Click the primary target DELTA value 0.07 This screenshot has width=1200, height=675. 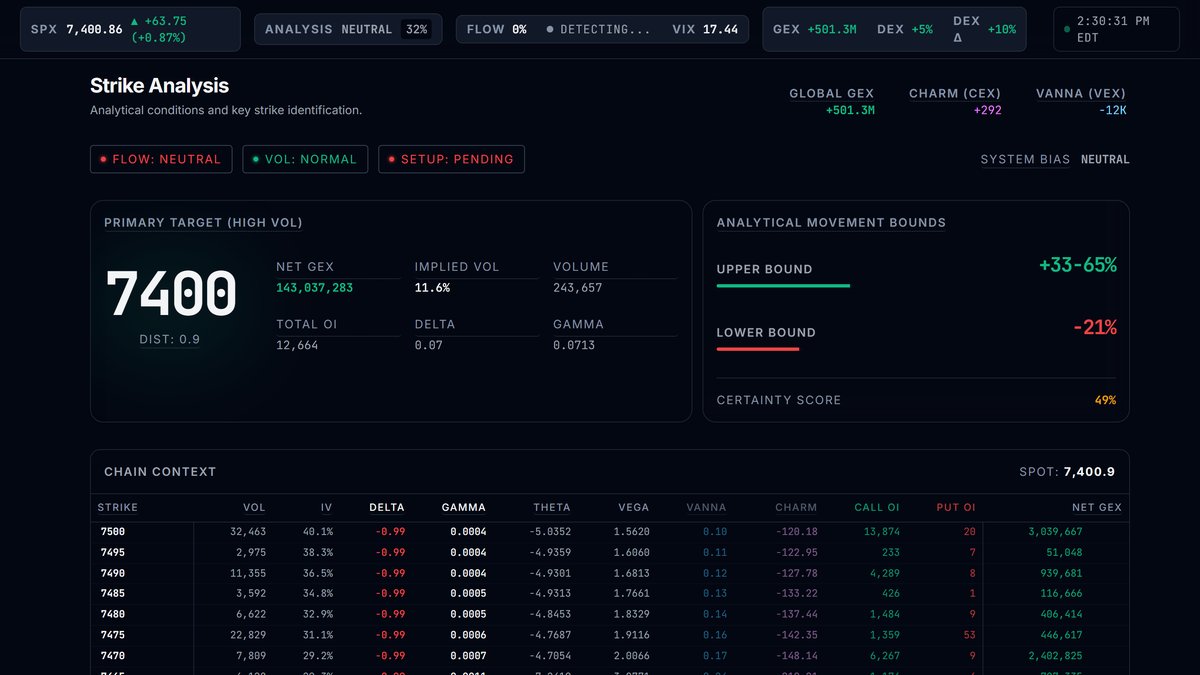pos(428,345)
